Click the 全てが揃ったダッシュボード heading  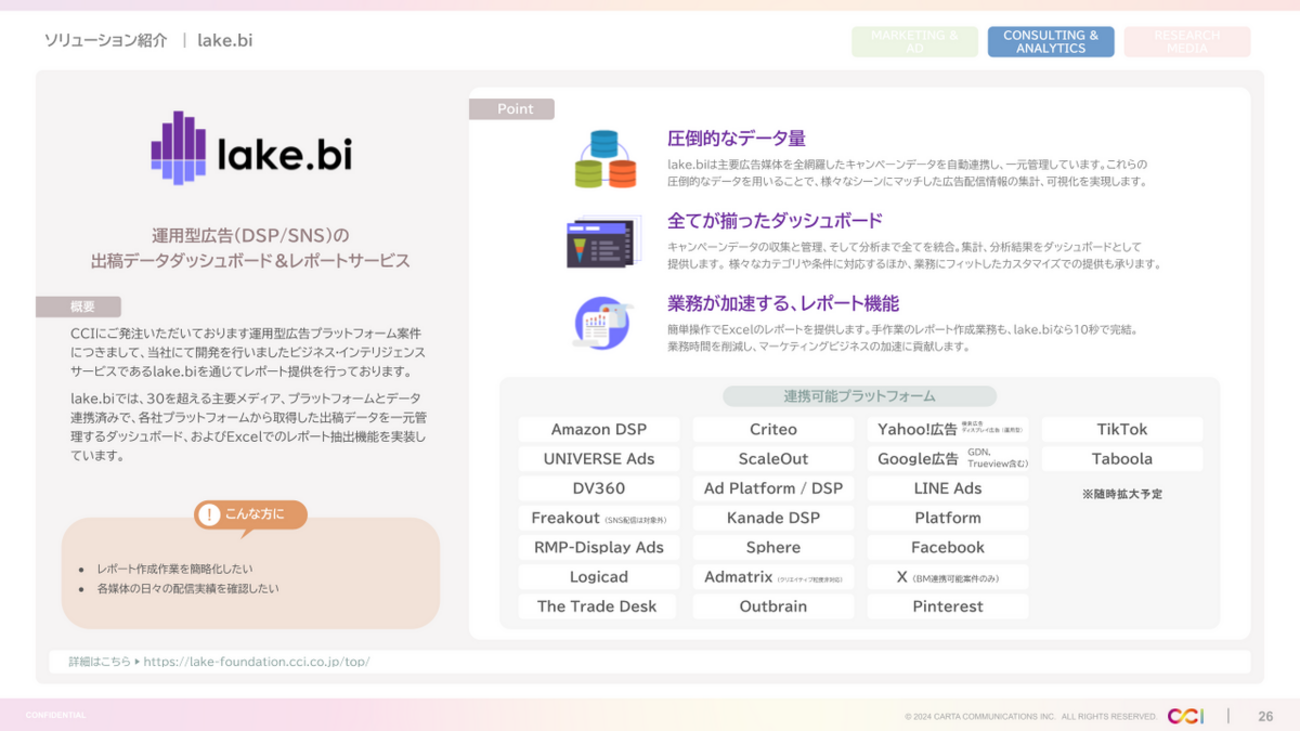pos(775,221)
